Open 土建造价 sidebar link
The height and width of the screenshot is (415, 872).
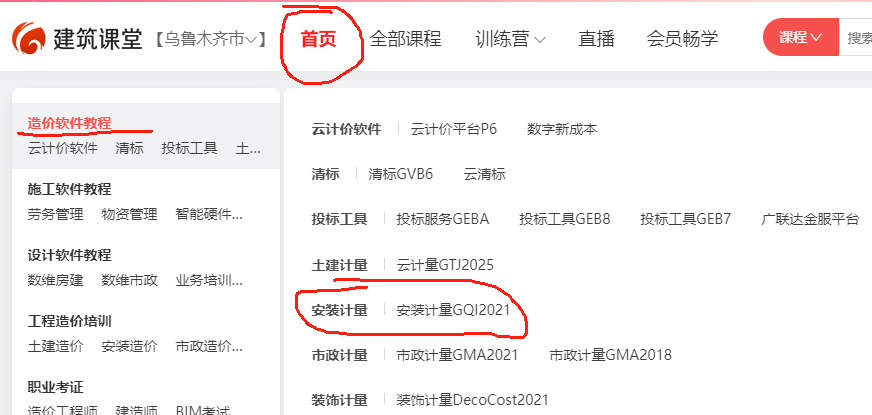pos(56,347)
